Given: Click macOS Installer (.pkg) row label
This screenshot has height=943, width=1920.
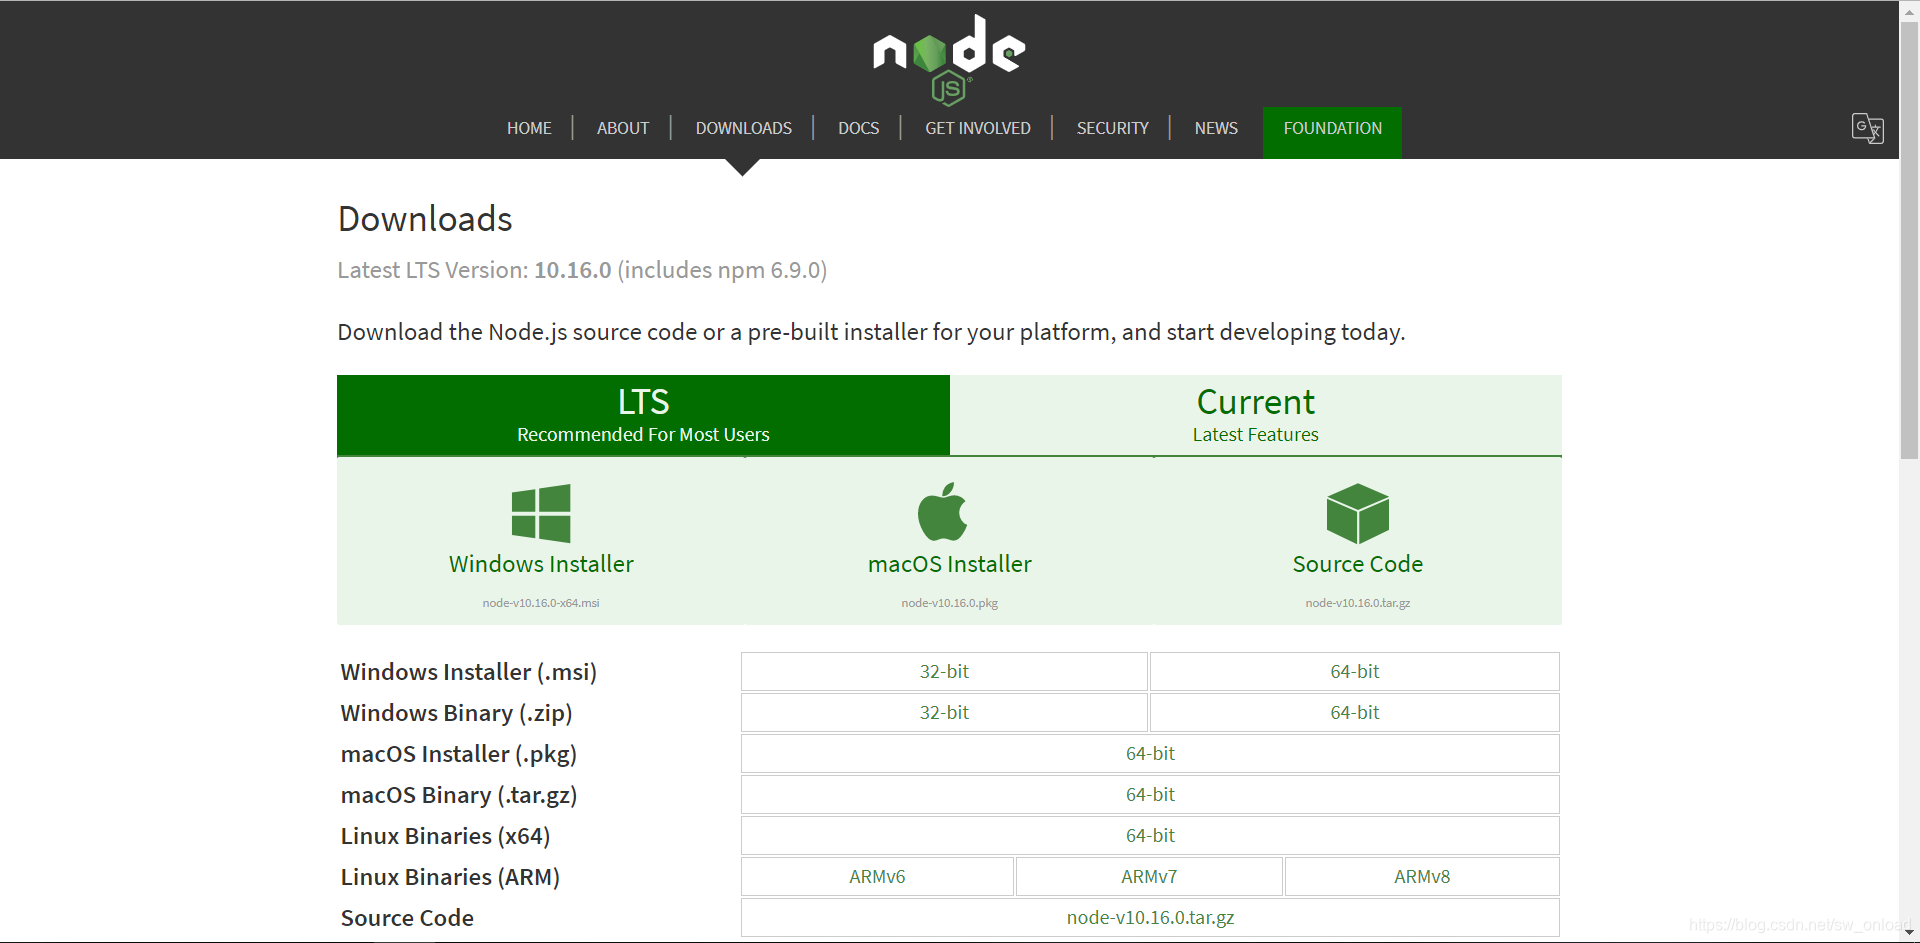Looking at the screenshot, I should tap(459, 754).
